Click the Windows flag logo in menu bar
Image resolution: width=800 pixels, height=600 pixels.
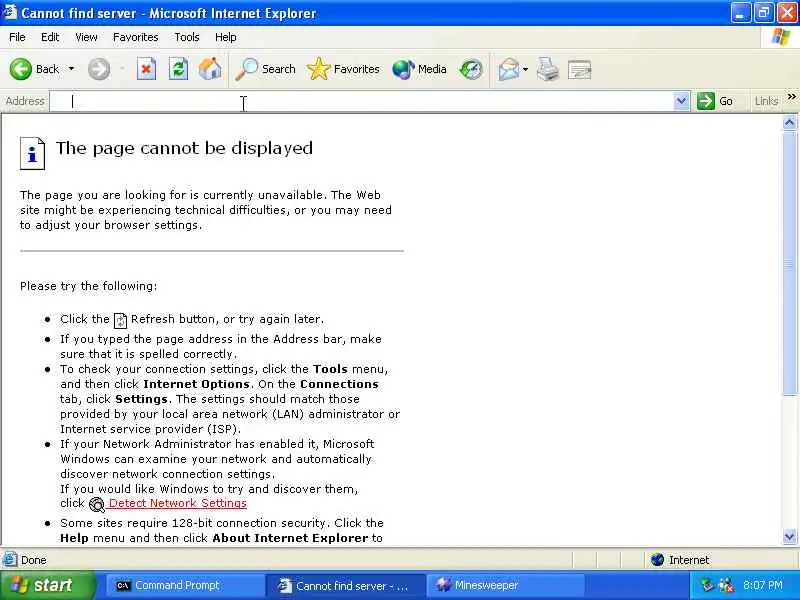[781, 37]
